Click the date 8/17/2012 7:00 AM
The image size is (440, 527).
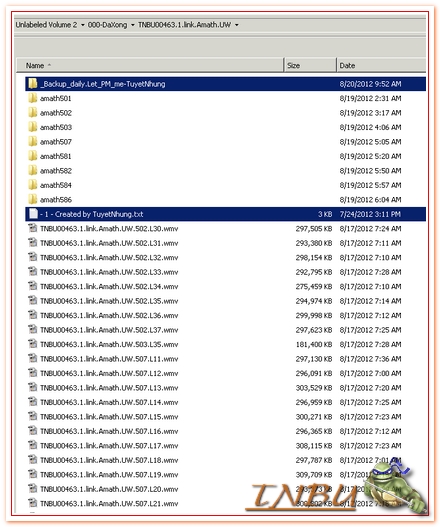pyautogui.click(x=370, y=373)
